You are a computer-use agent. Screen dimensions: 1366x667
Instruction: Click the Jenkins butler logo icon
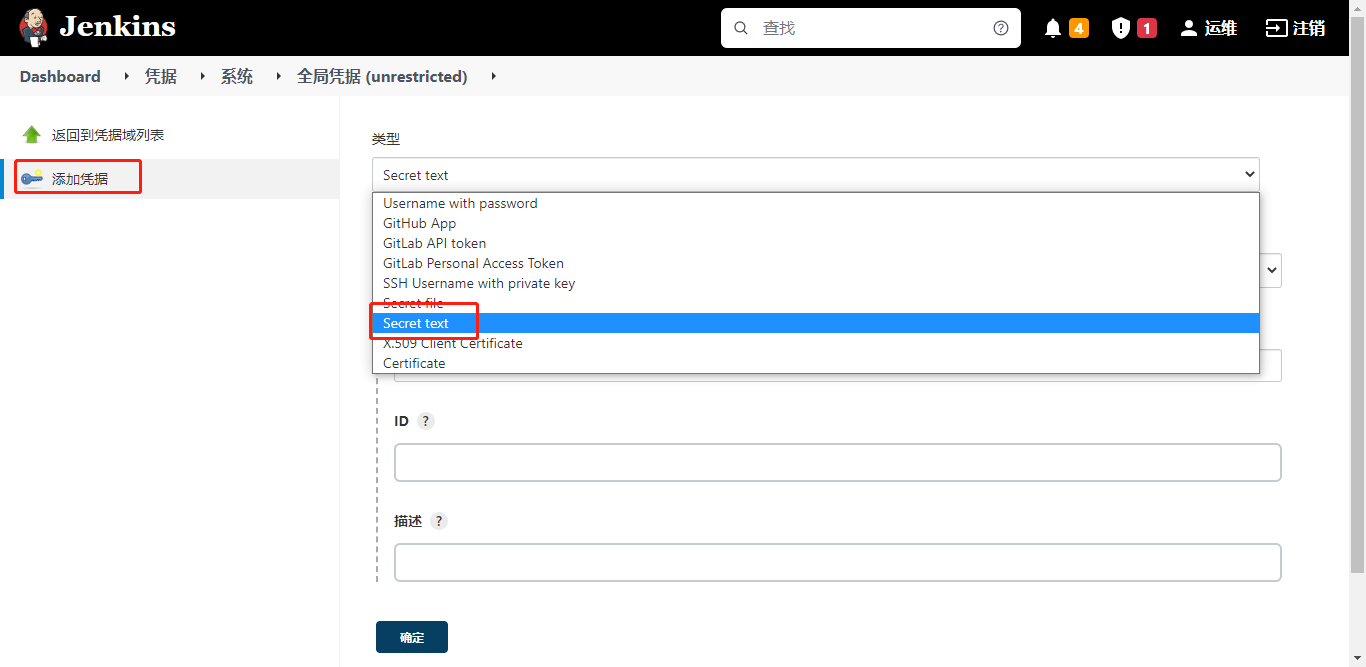(x=33, y=28)
